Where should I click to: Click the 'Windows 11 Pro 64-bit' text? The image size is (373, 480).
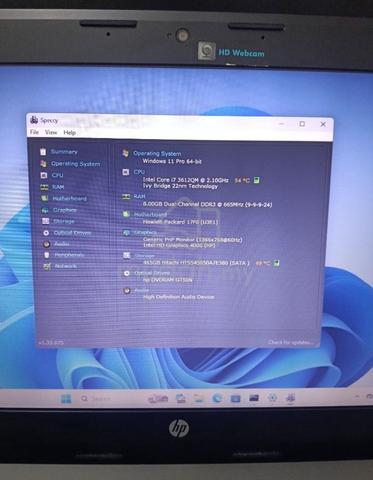pyautogui.click(x=172, y=161)
